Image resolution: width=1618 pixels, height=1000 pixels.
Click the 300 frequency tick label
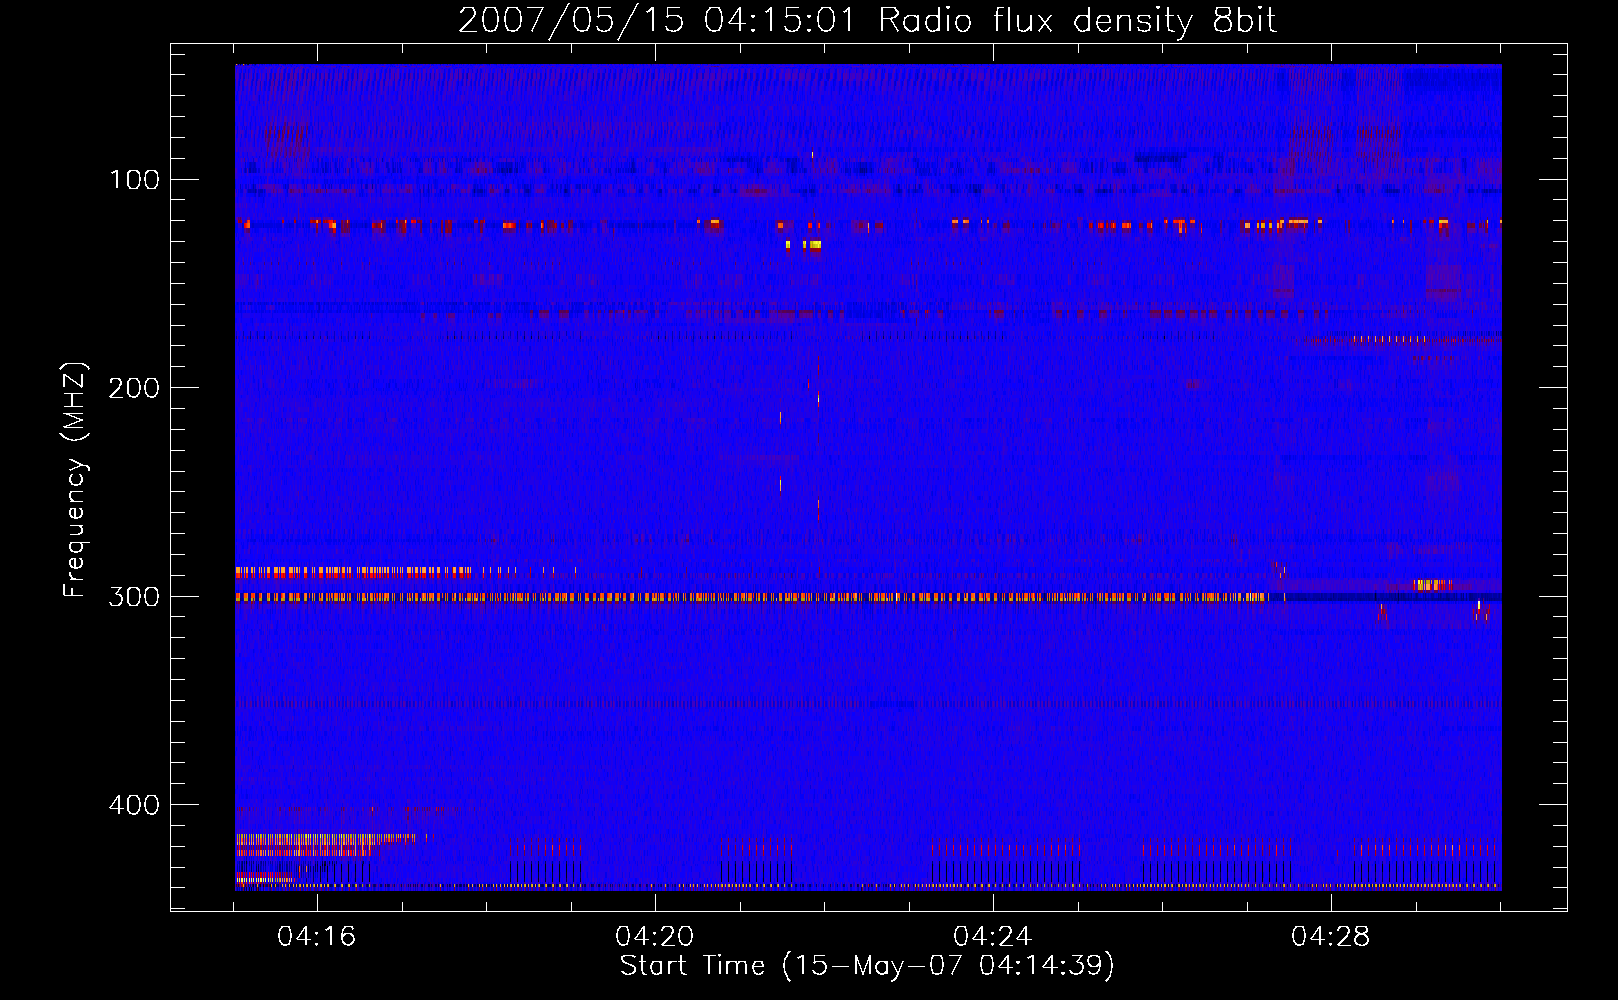click(x=134, y=597)
